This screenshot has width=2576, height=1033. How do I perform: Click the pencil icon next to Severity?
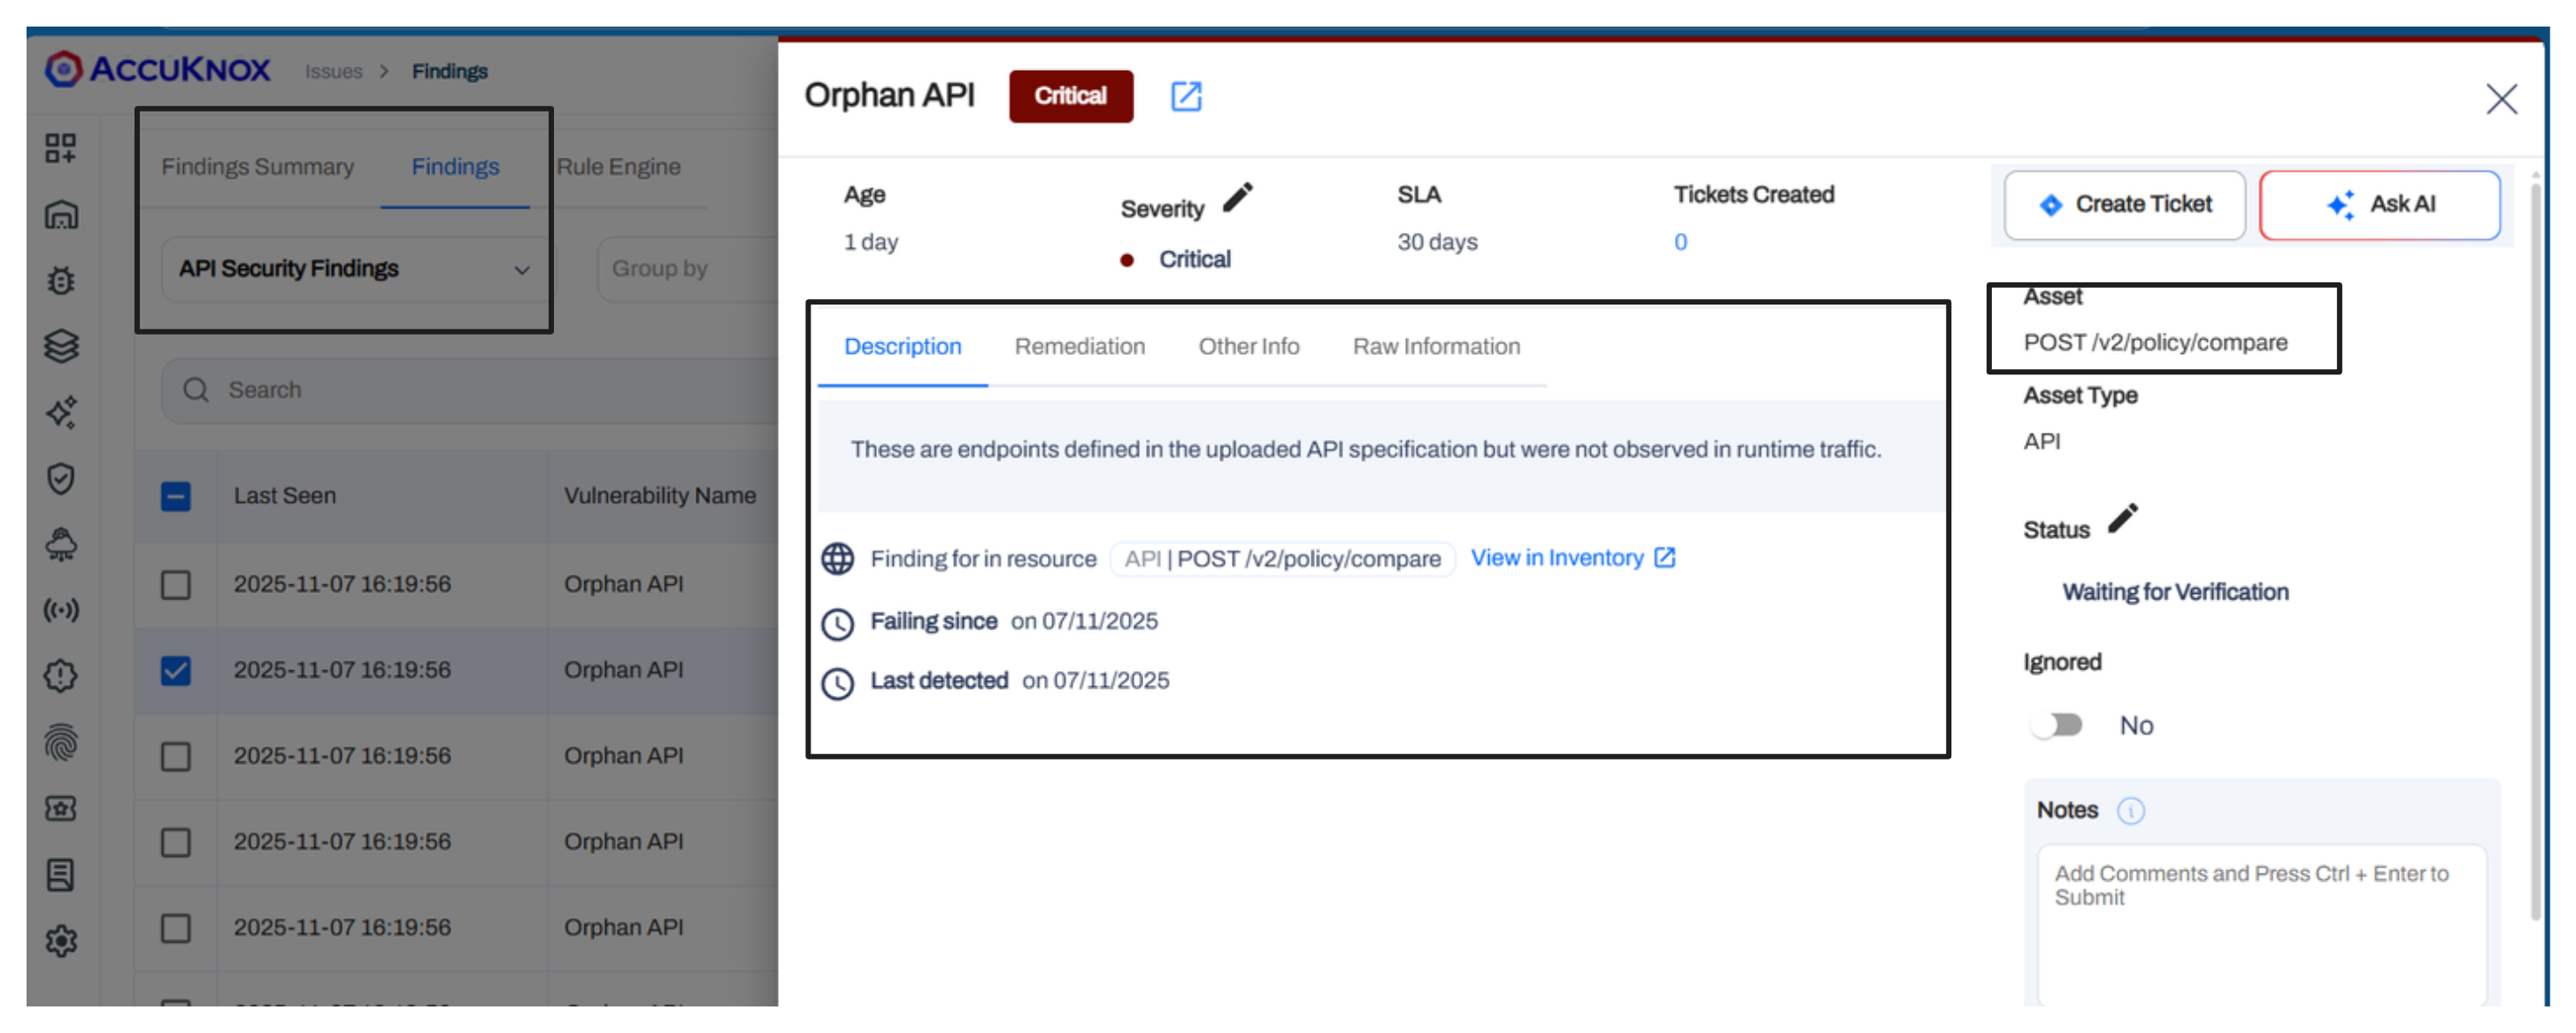point(1237,197)
